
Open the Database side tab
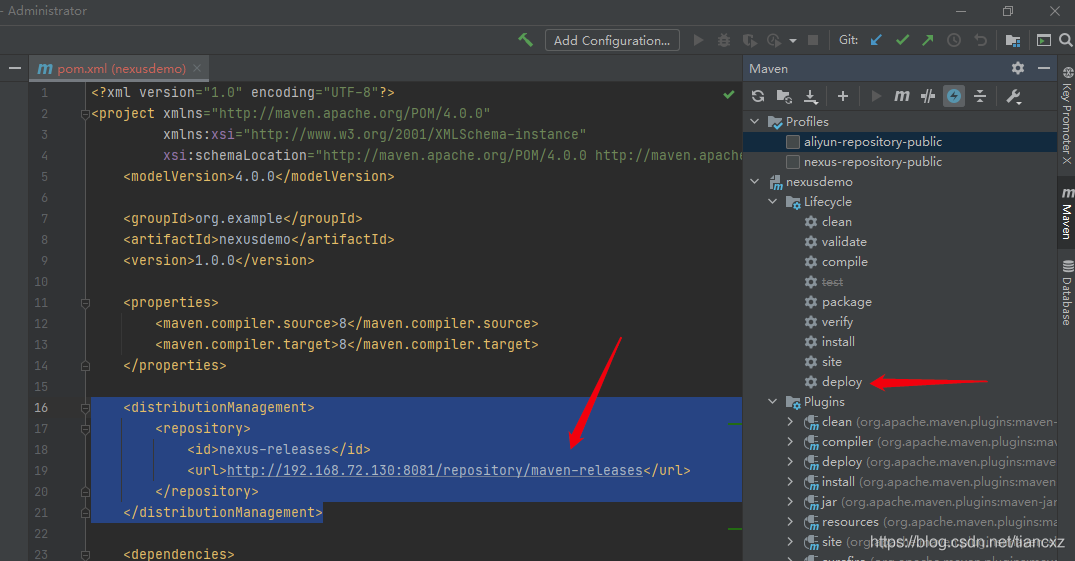(1066, 293)
